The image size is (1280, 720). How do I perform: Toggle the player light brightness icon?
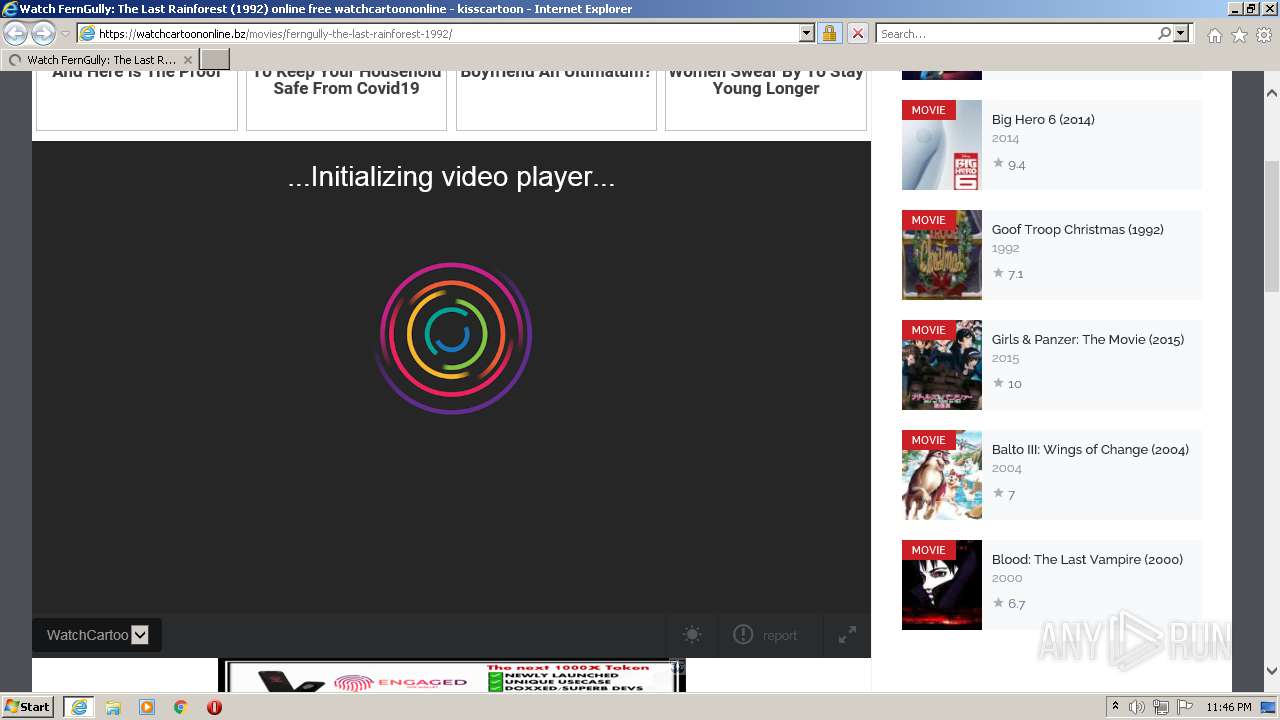click(x=692, y=635)
